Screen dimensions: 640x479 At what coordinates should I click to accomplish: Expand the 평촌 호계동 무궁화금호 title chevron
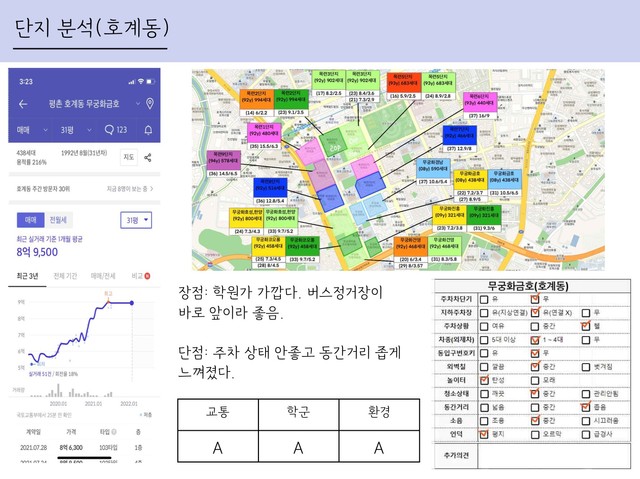click(138, 104)
